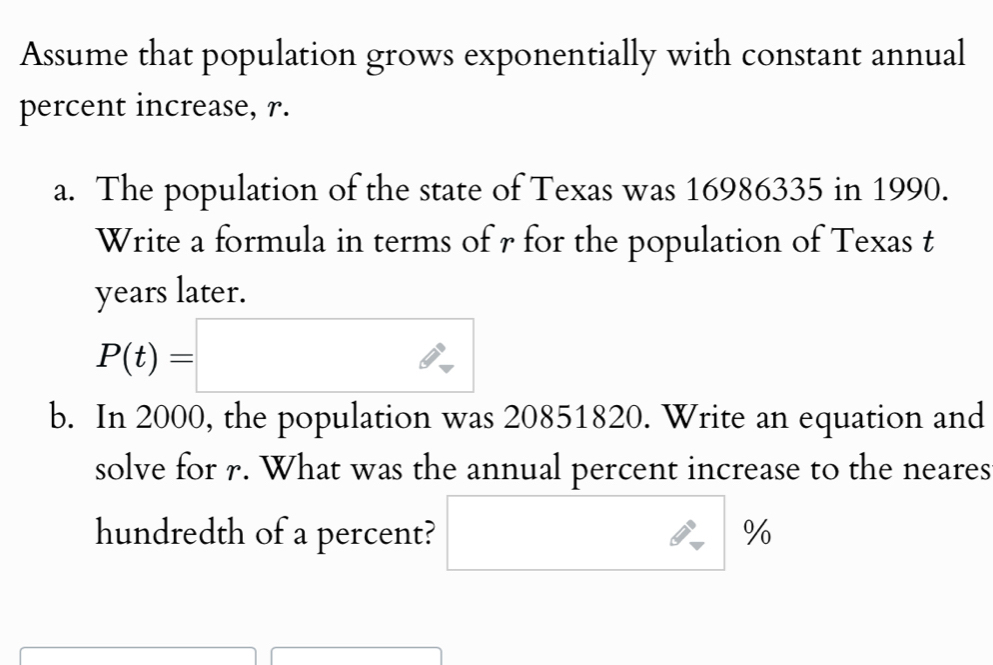Open the equation editor pencil in the P(t) box

(x=431, y=356)
